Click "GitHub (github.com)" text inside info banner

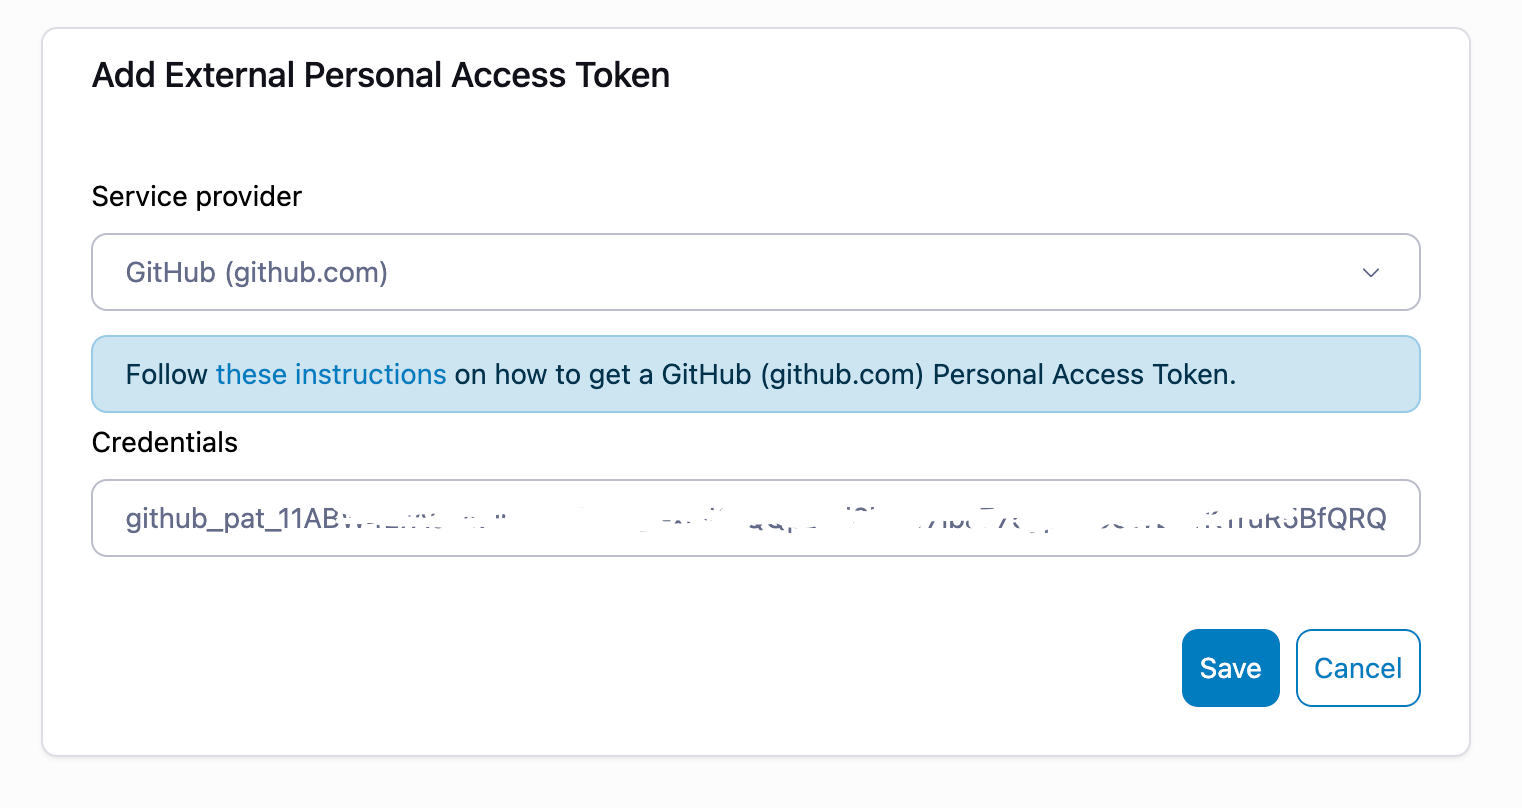[x=792, y=374]
